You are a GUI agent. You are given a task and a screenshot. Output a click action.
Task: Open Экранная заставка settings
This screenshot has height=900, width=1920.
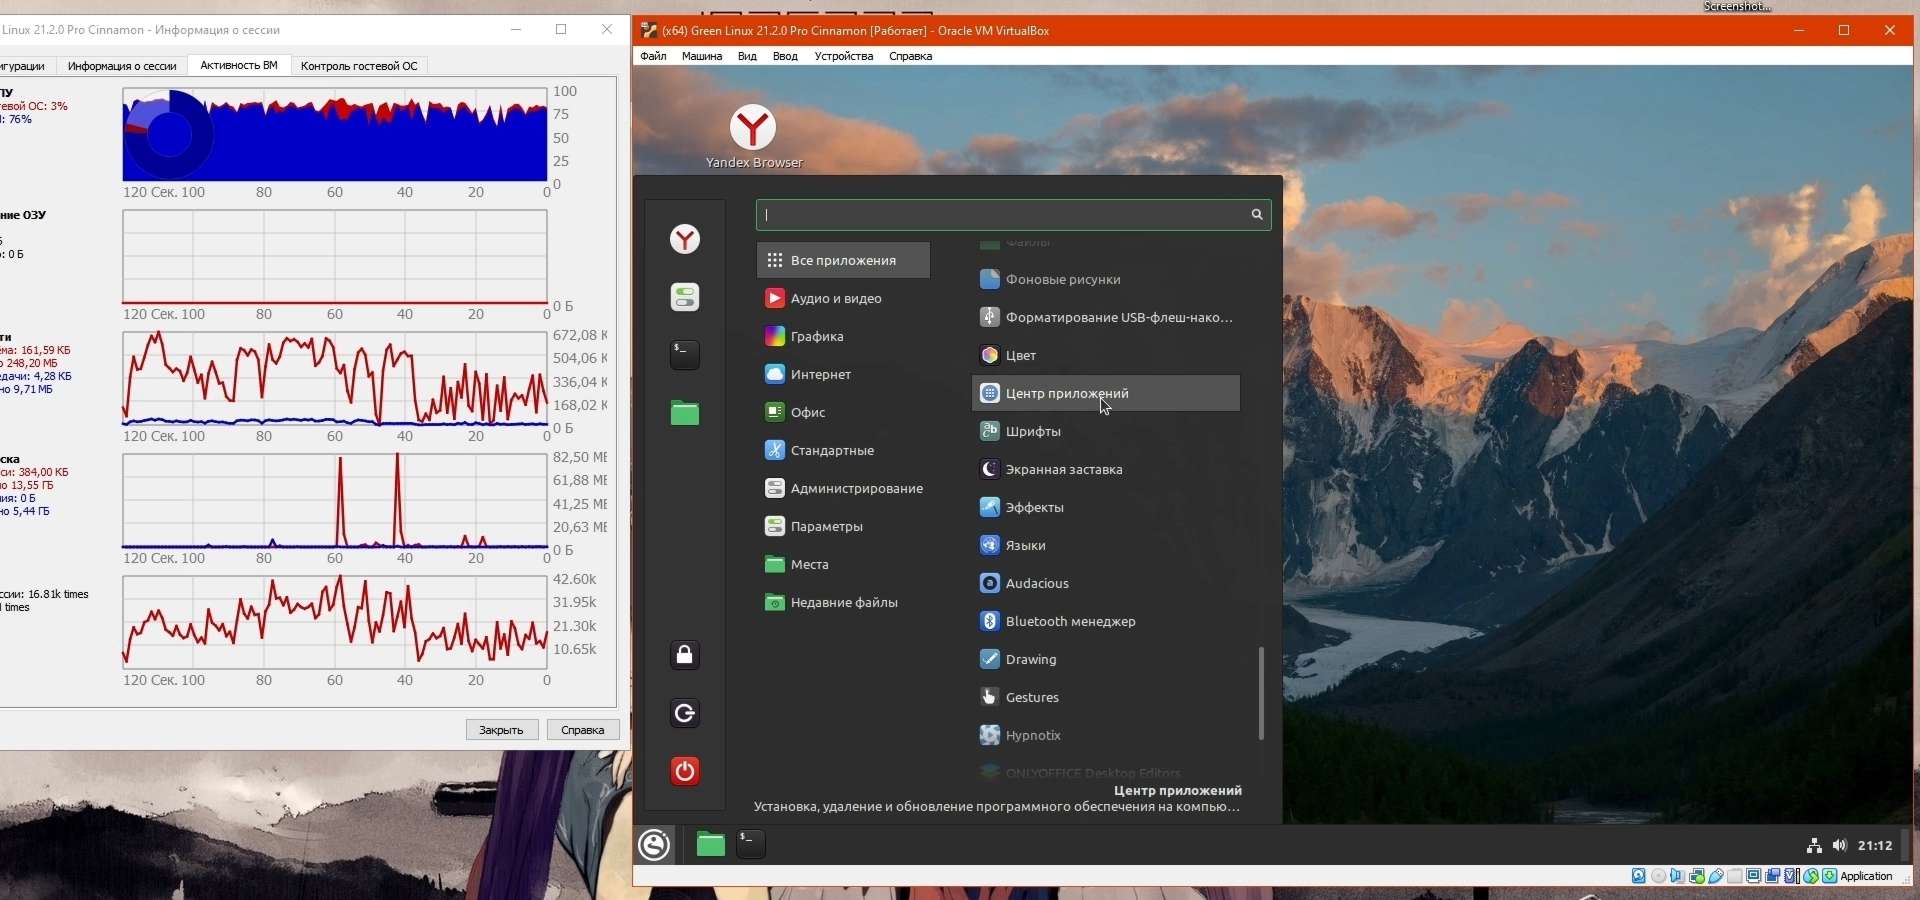click(x=1106, y=469)
